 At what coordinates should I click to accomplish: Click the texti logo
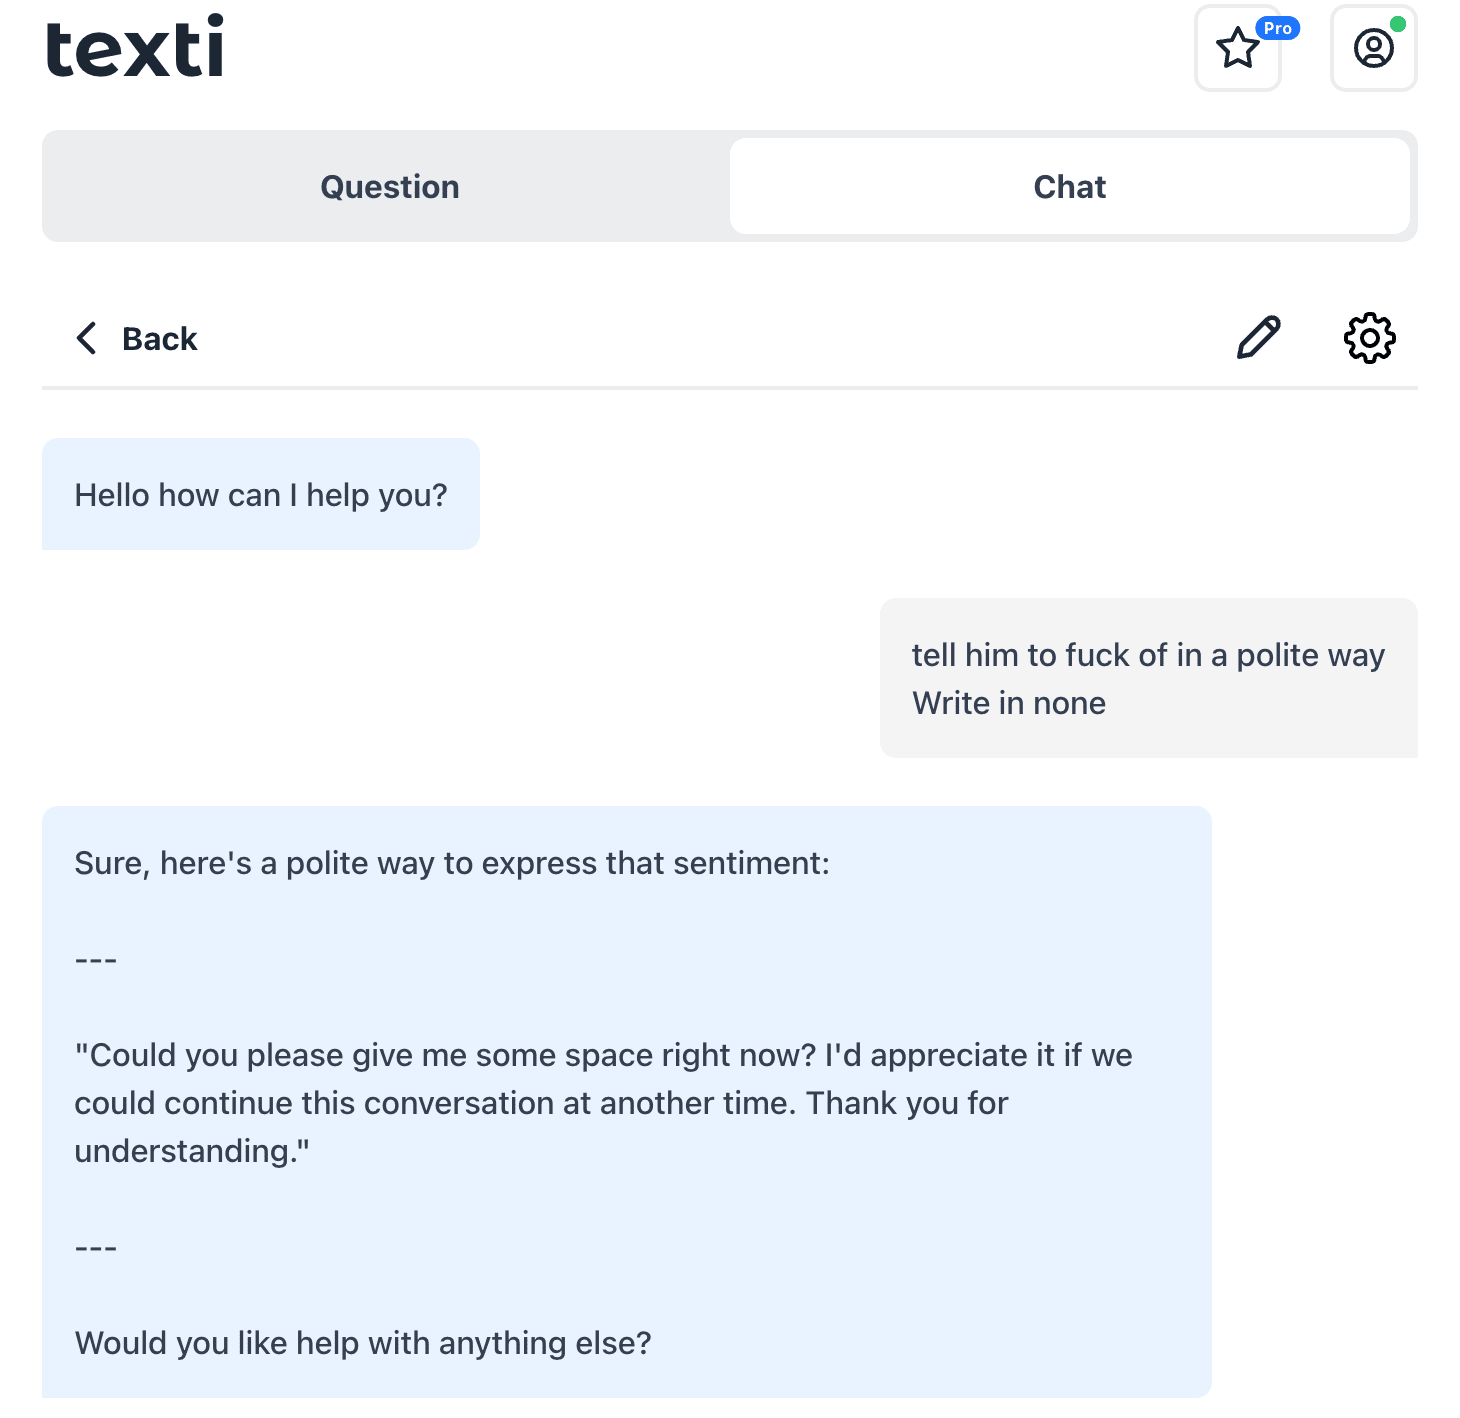(x=135, y=47)
